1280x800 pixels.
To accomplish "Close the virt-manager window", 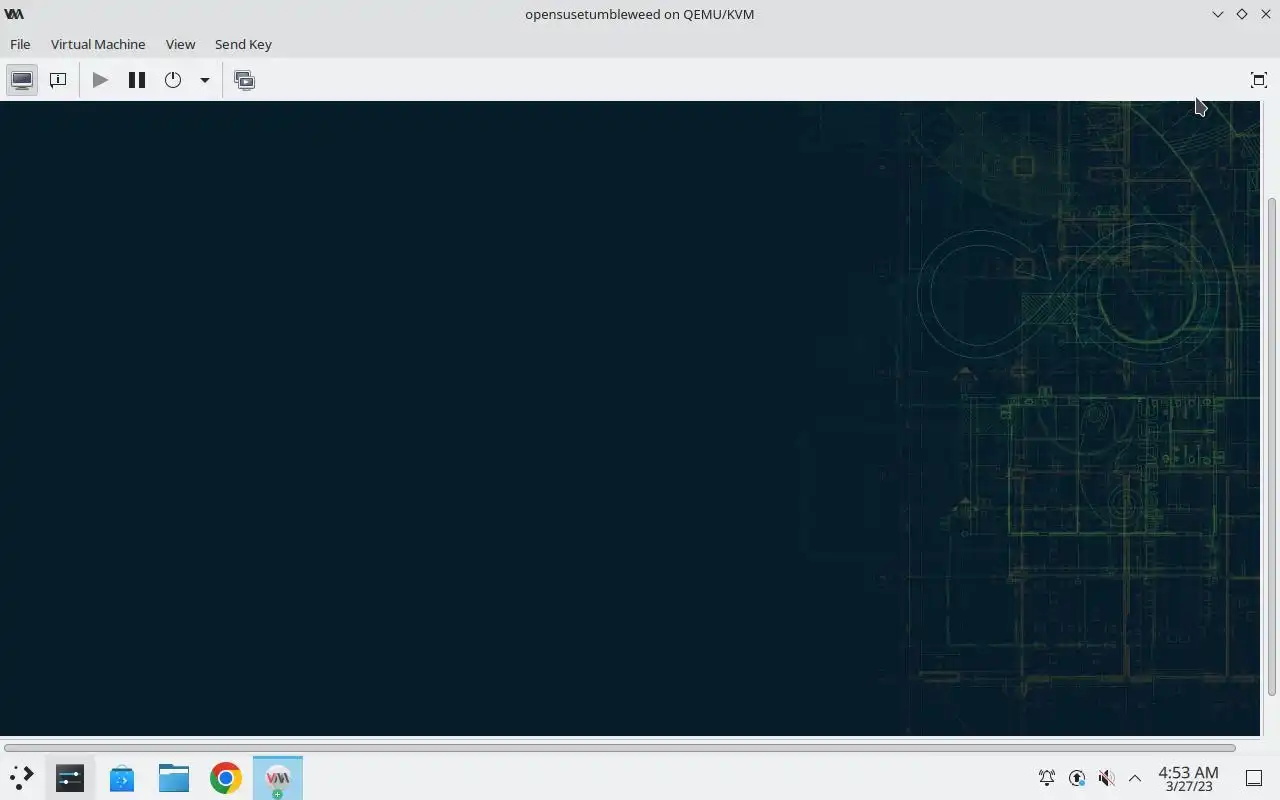I will pyautogui.click(x=1266, y=14).
